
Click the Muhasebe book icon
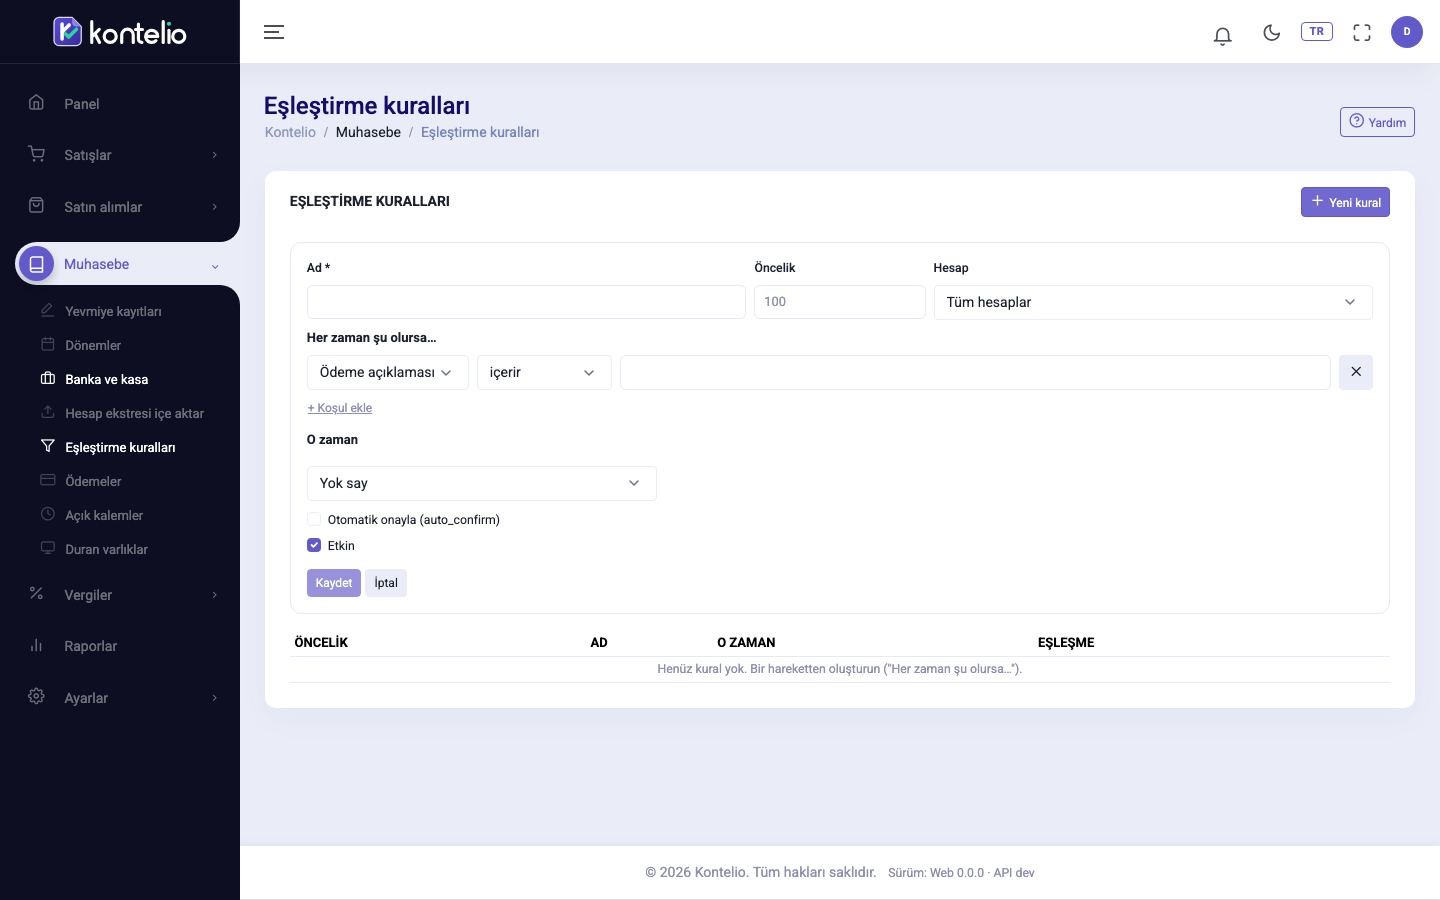pos(37,264)
